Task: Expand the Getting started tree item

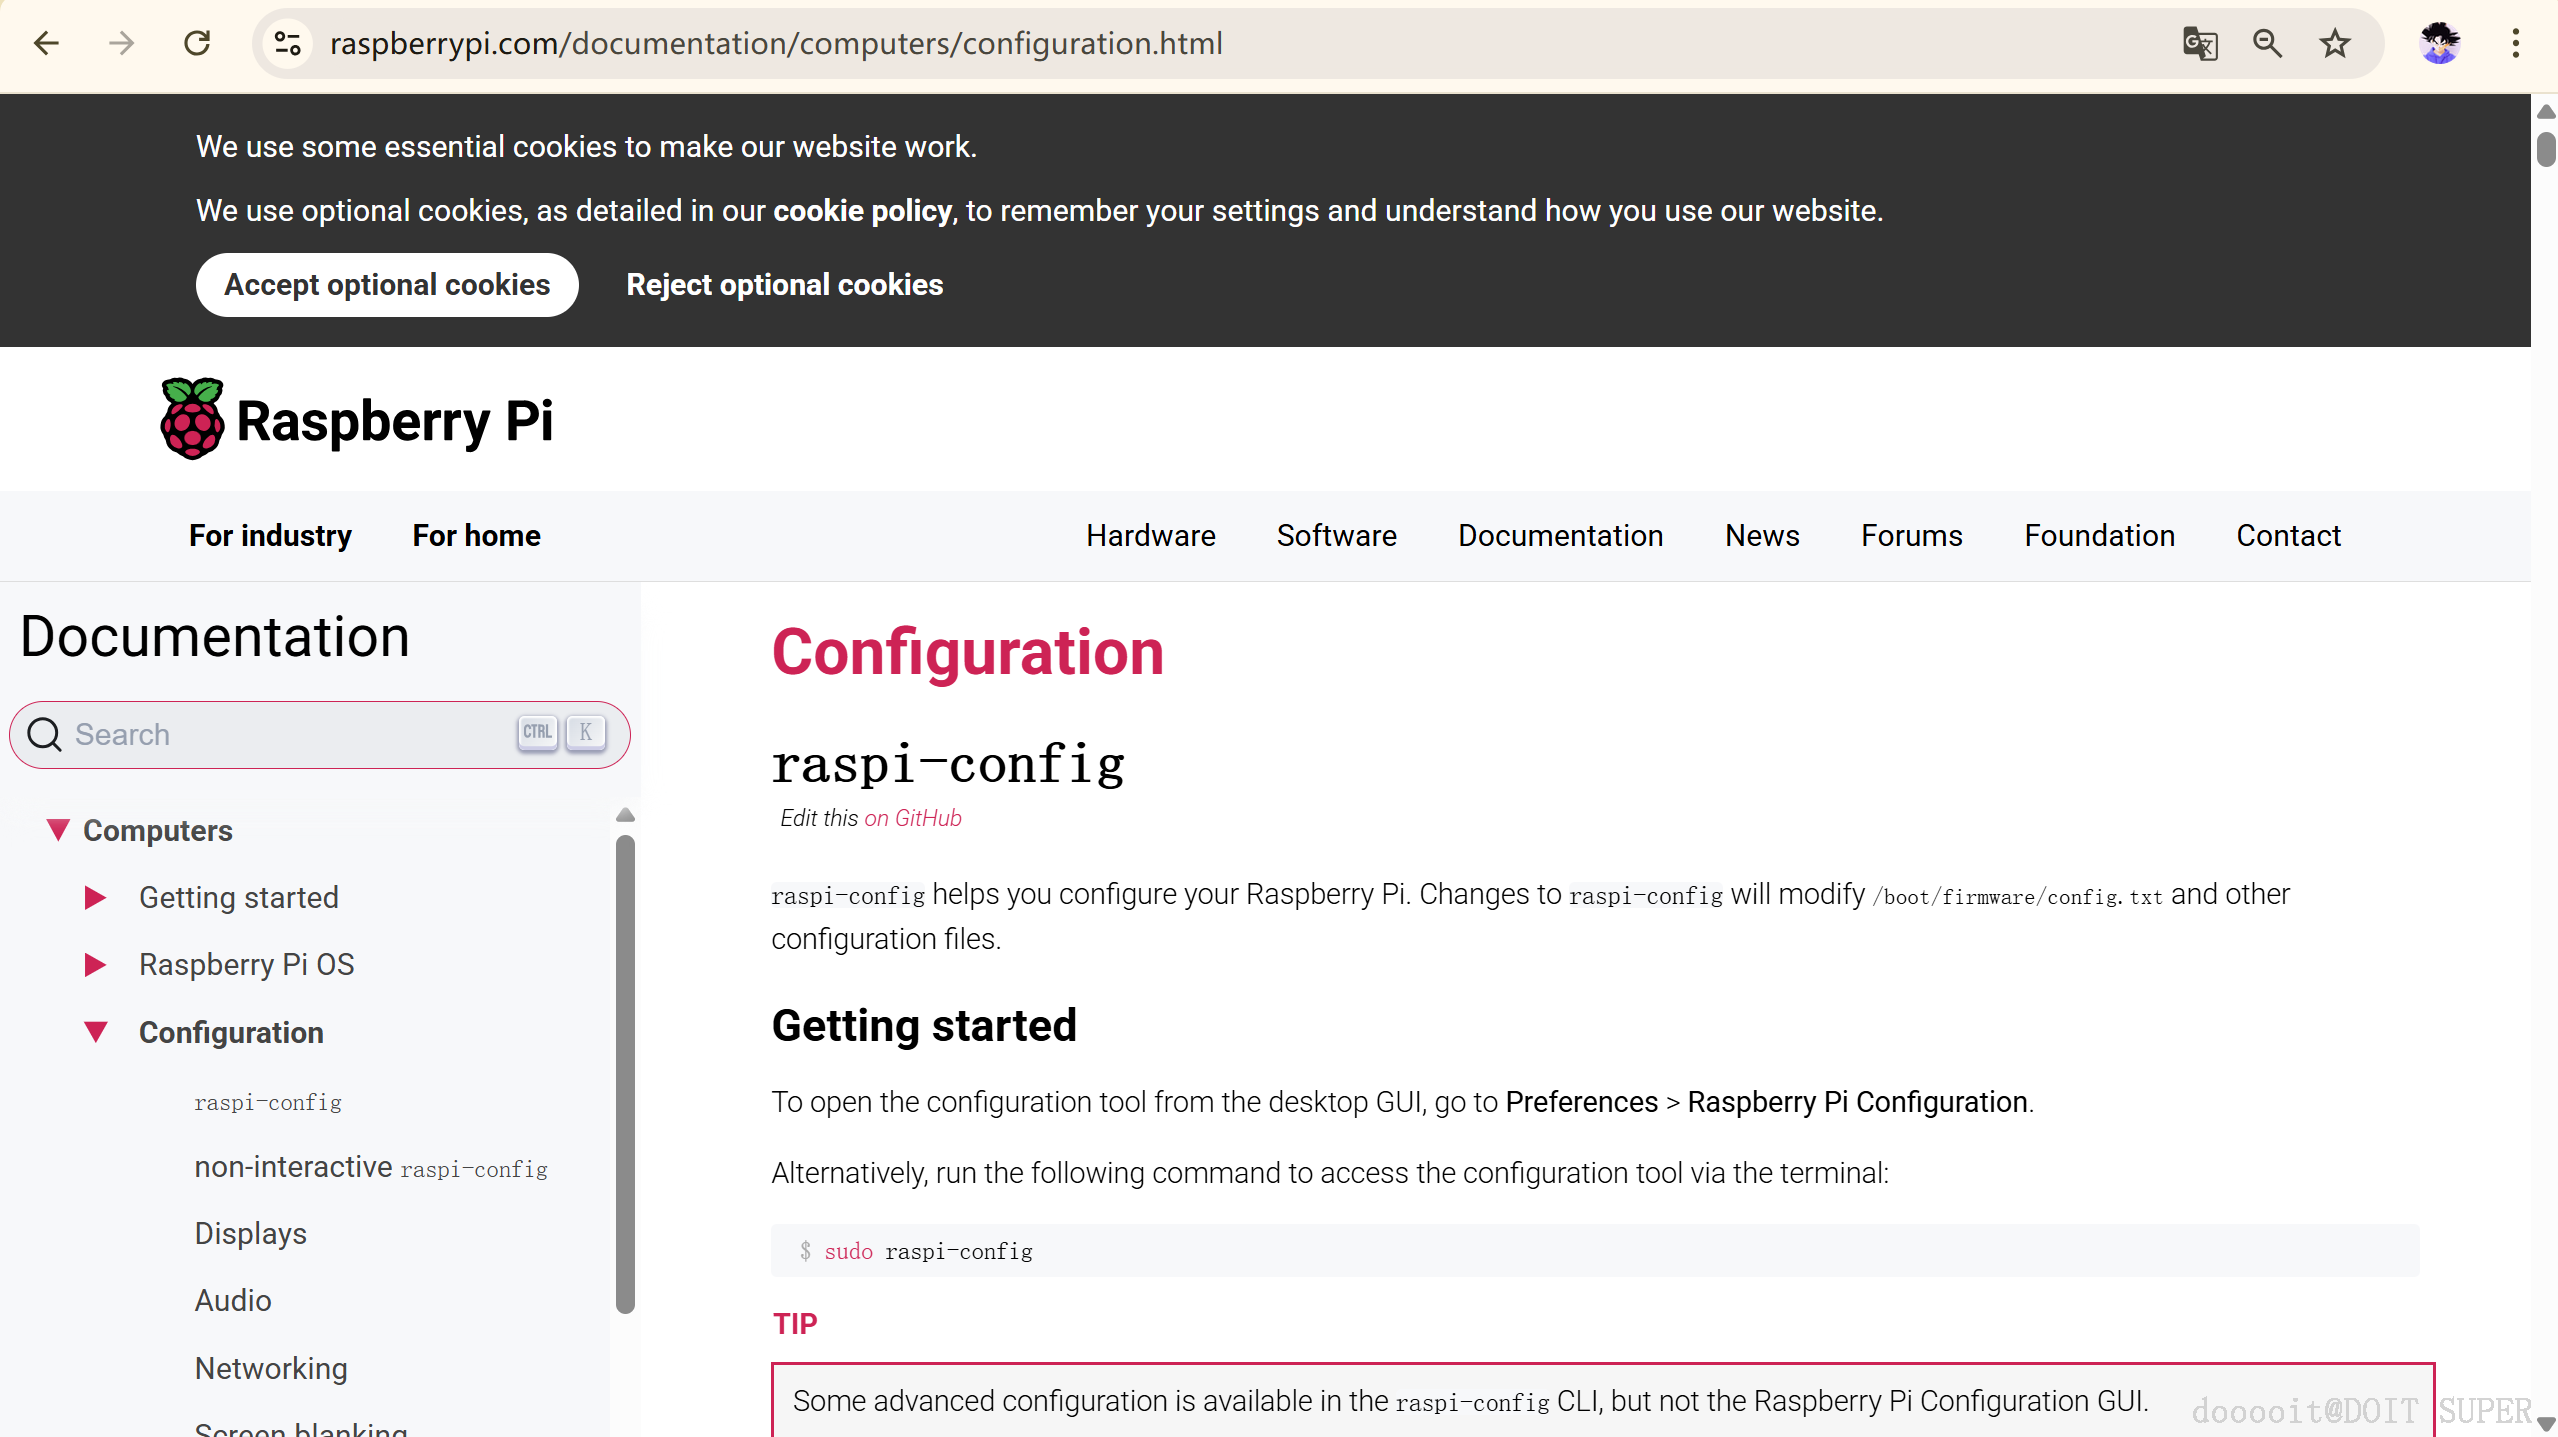Action: pyautogui.click(x=95, y=897)
